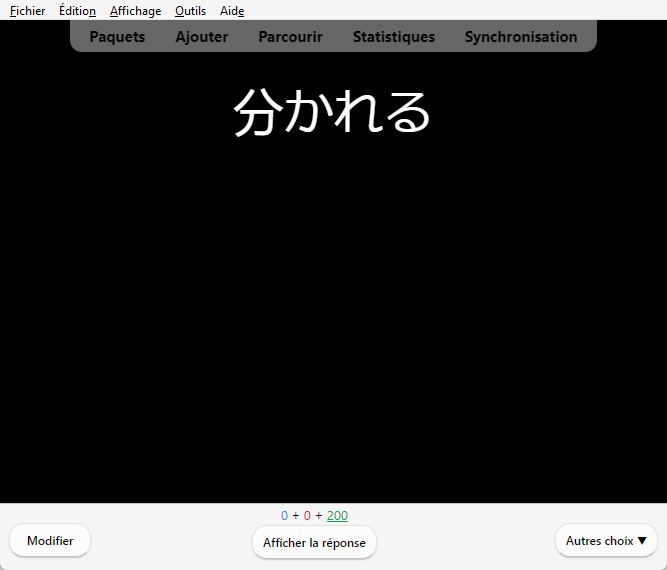Click the blue new-cards count 0
This screenshot has width=667, height=570.
click(284, 516)
